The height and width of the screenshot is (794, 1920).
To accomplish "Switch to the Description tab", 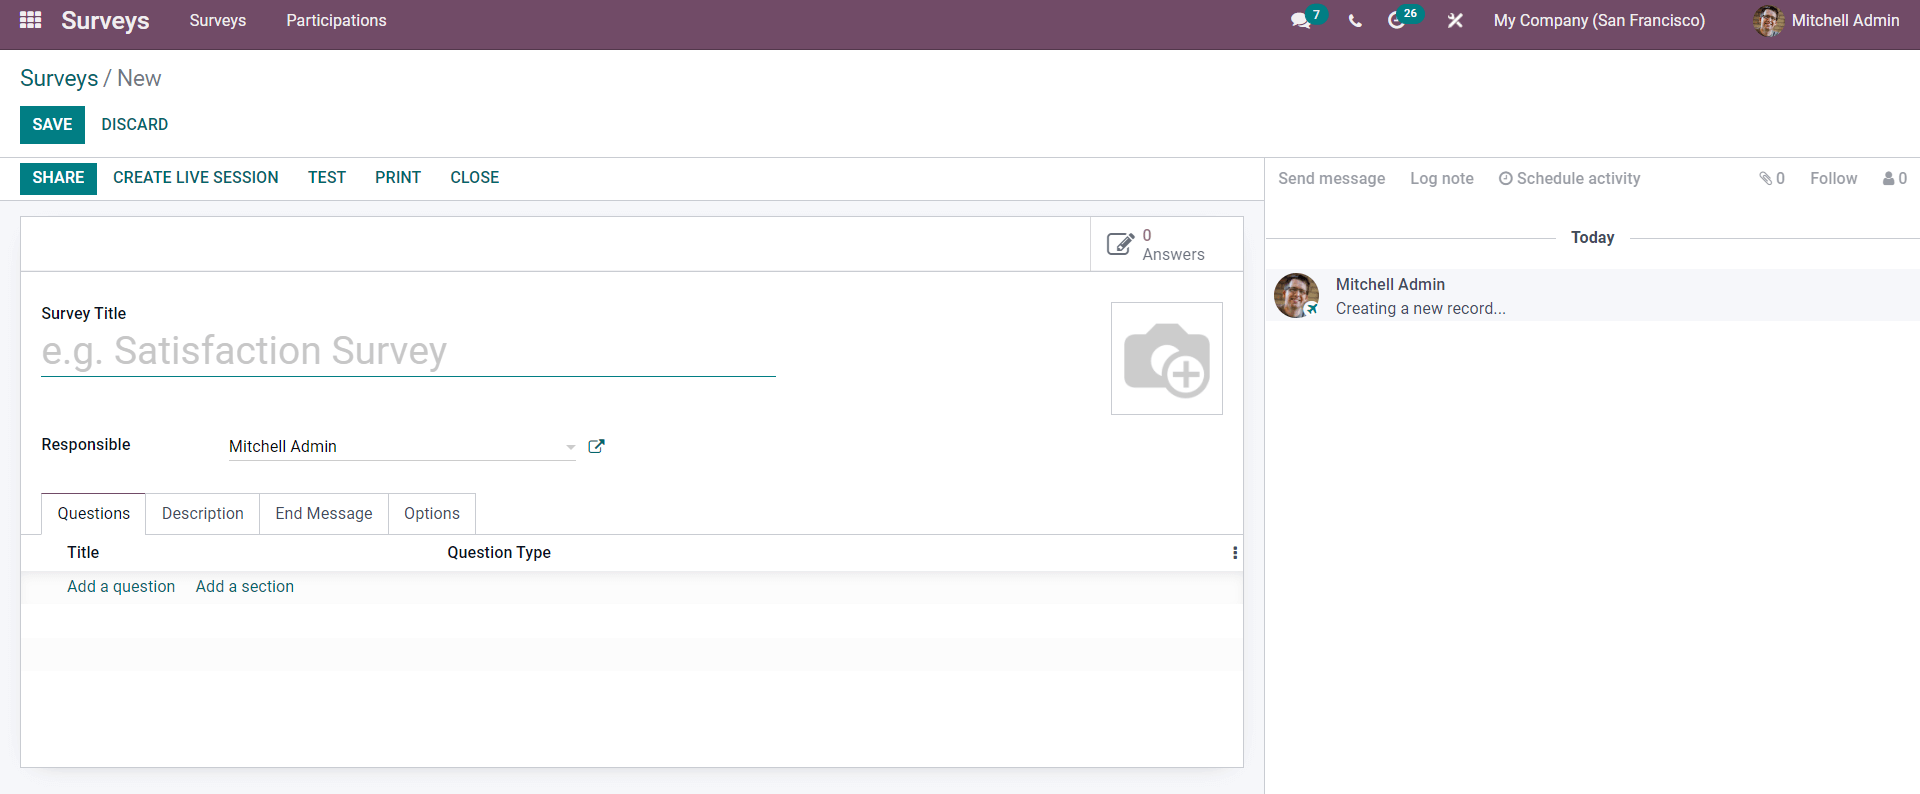I will 203,513.
